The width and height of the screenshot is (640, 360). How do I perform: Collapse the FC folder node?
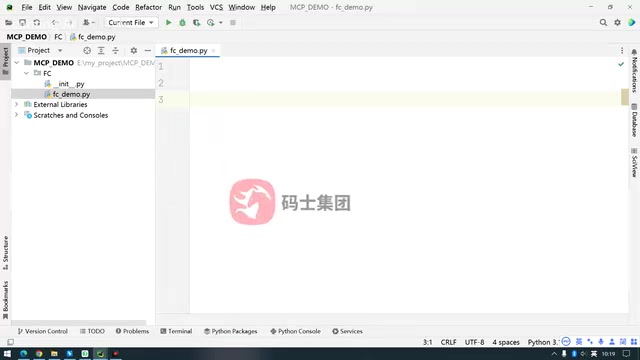(x=27, y=73)
